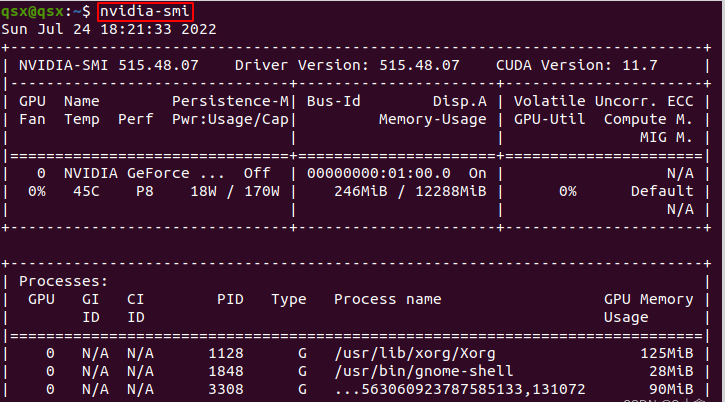Click the 125MiB GPU memory value

pyautogui.click(x=668, y=353)
